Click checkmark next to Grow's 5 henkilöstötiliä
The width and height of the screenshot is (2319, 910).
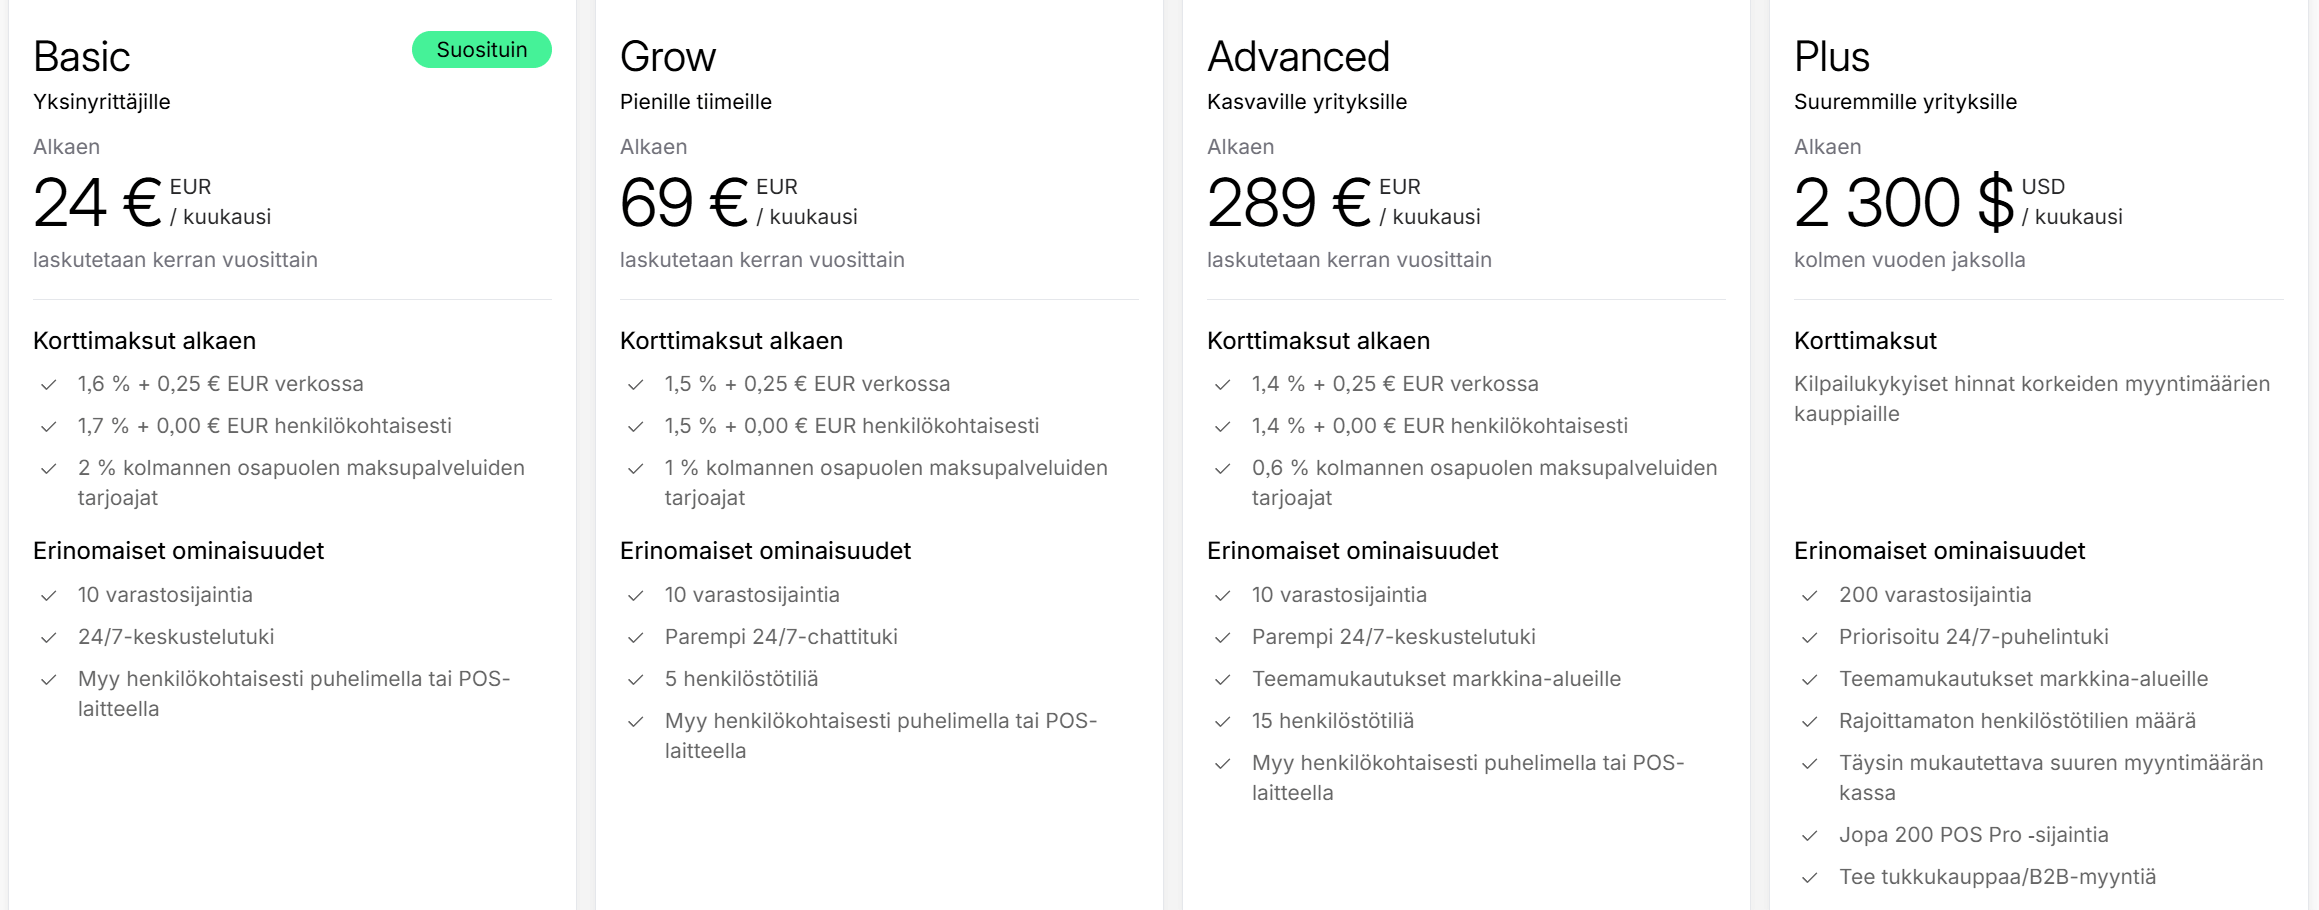[635, 680]
